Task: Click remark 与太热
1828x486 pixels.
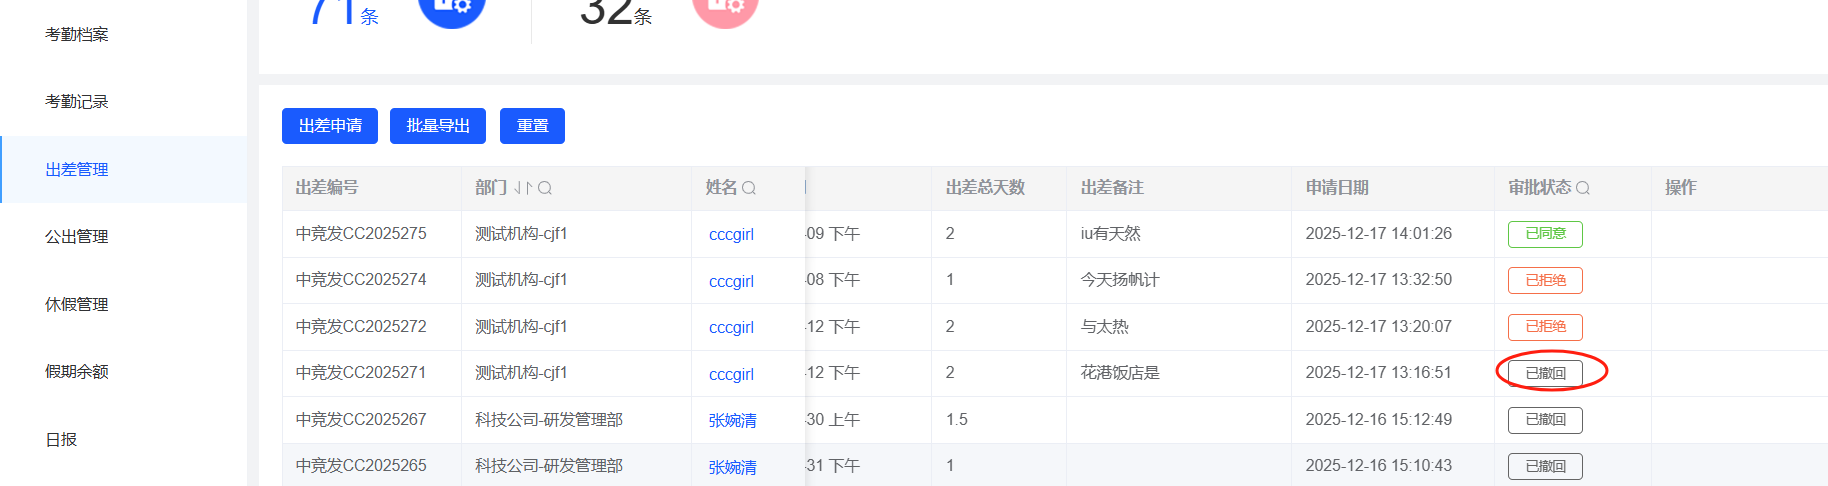Action: 1105,326
